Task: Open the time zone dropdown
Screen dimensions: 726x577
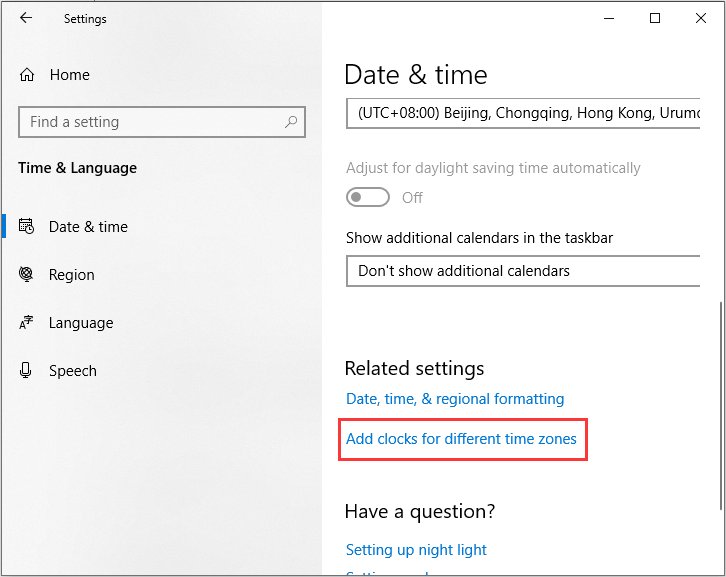Action: pyautogui.click(x=523, y=113)
